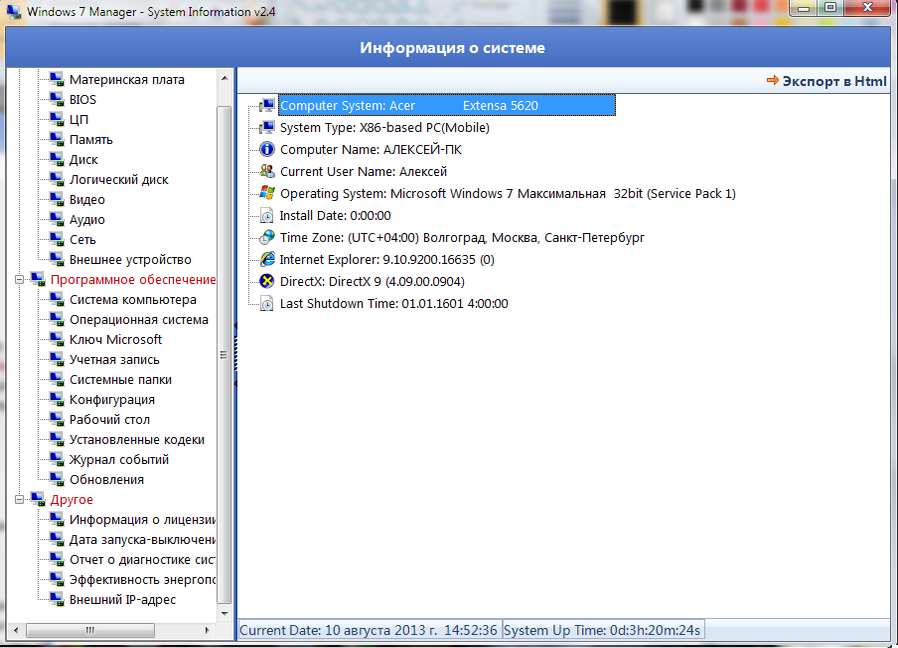Click the blue info icon for Computer Name

pos(267,149)
